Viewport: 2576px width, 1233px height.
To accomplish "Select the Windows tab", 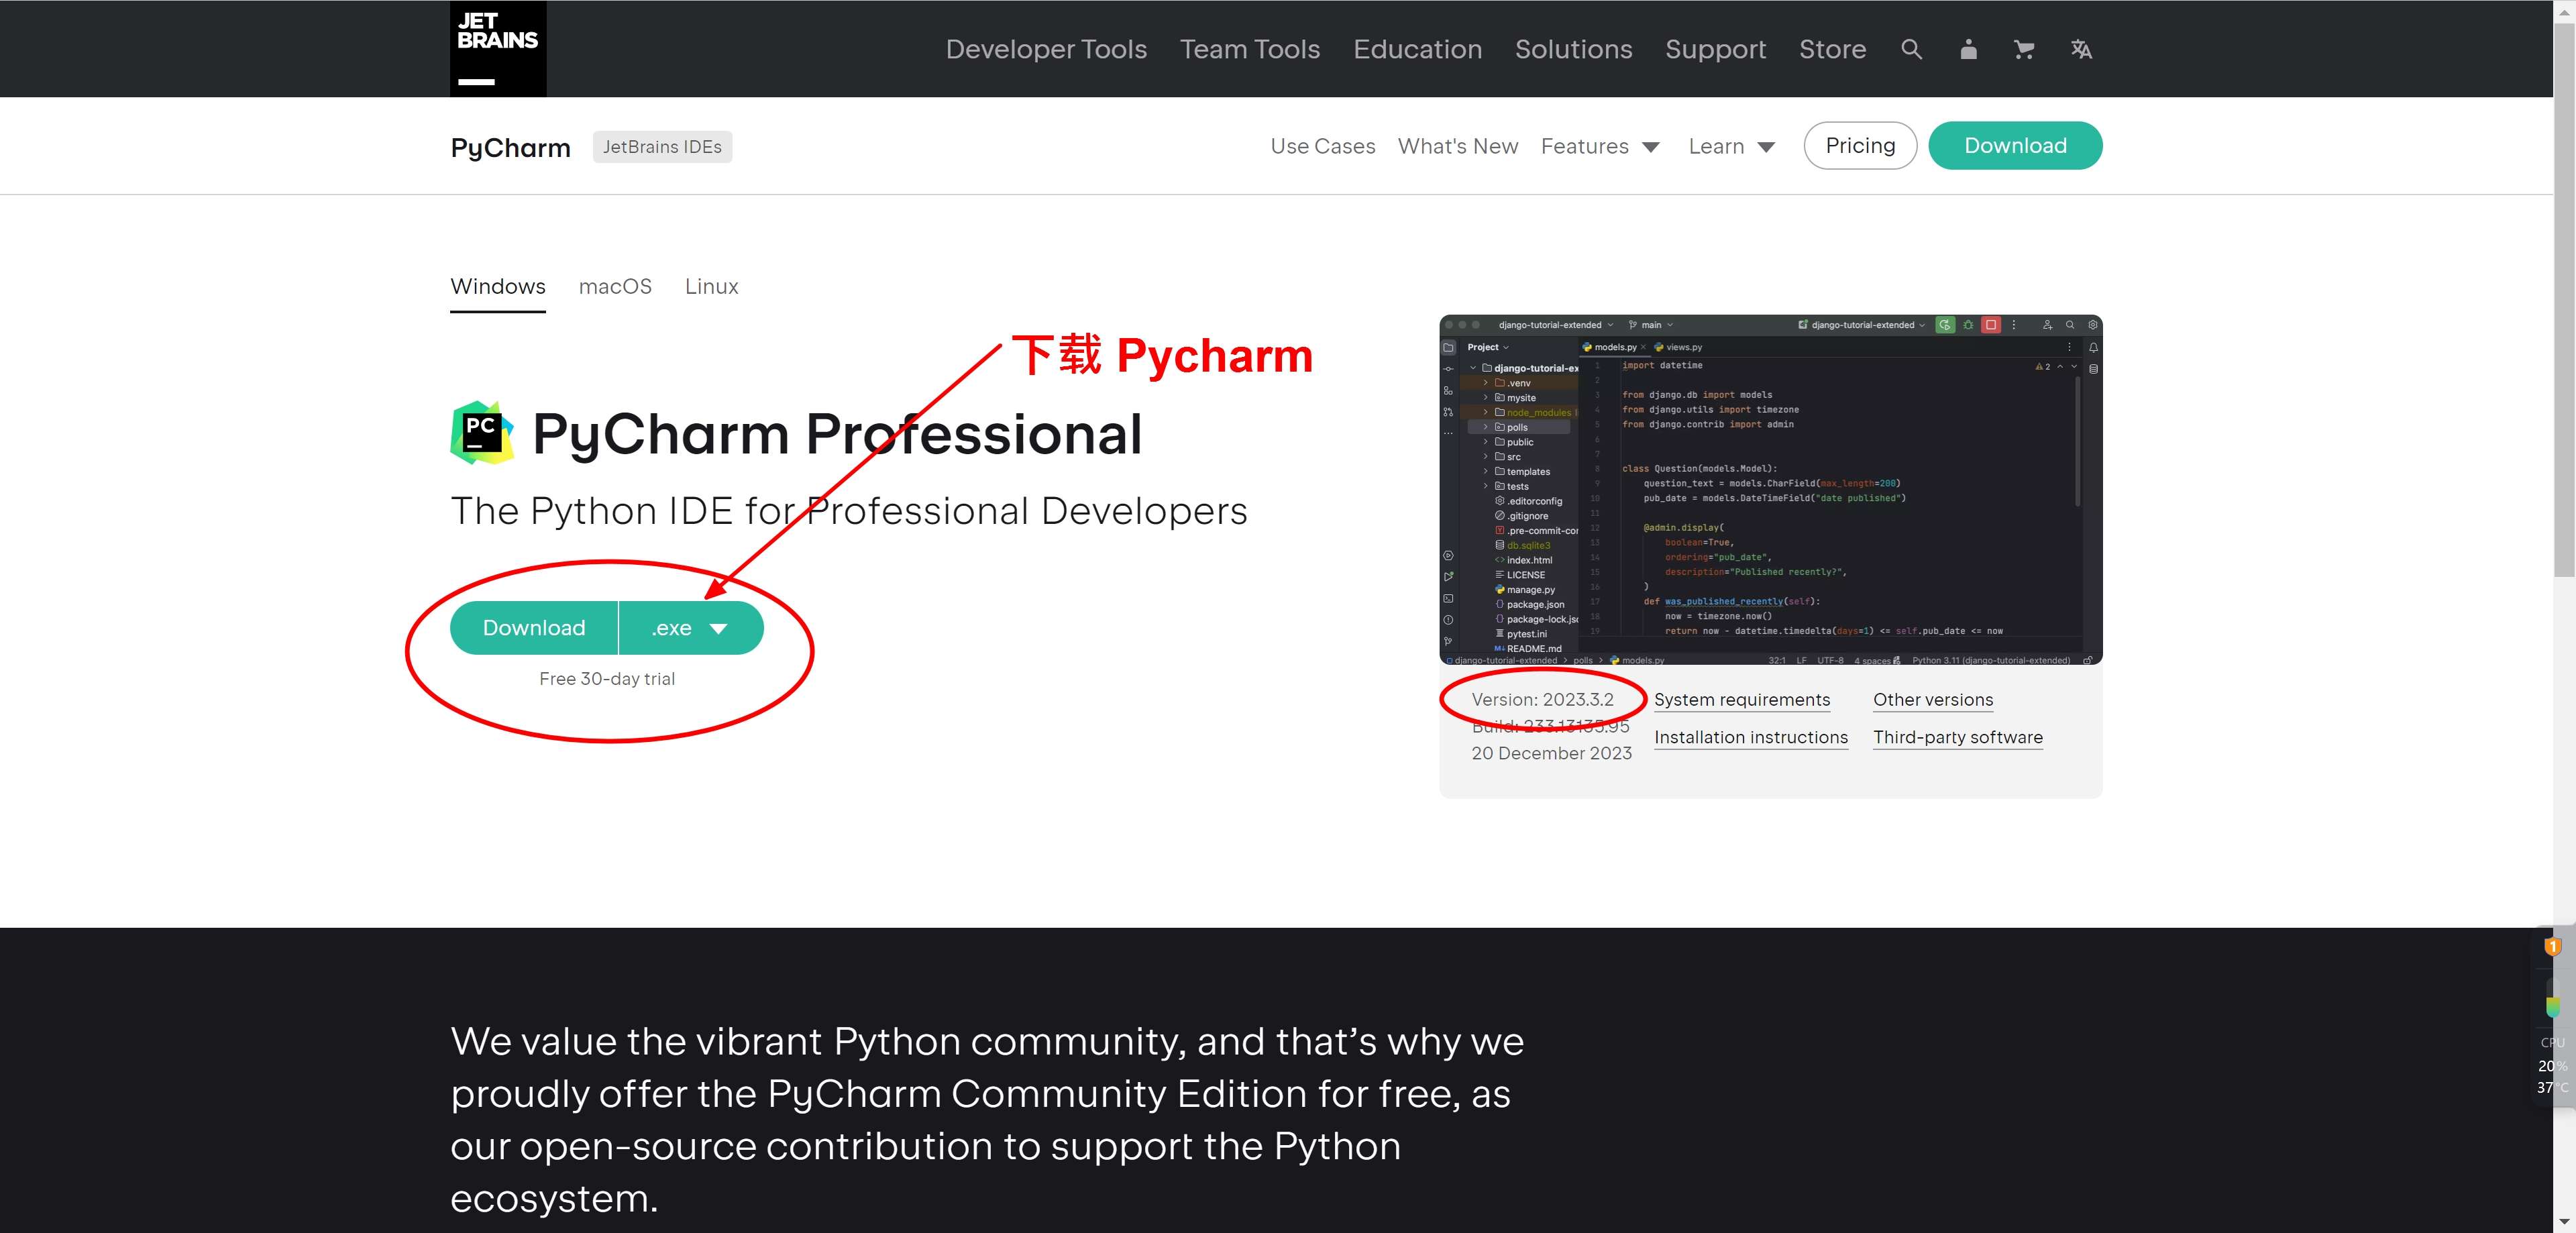I will [498, 287].
